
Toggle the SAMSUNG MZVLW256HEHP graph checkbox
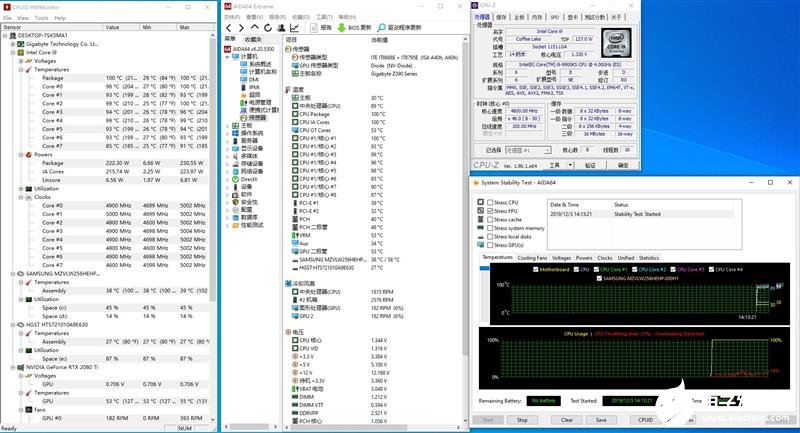point(599,278)
